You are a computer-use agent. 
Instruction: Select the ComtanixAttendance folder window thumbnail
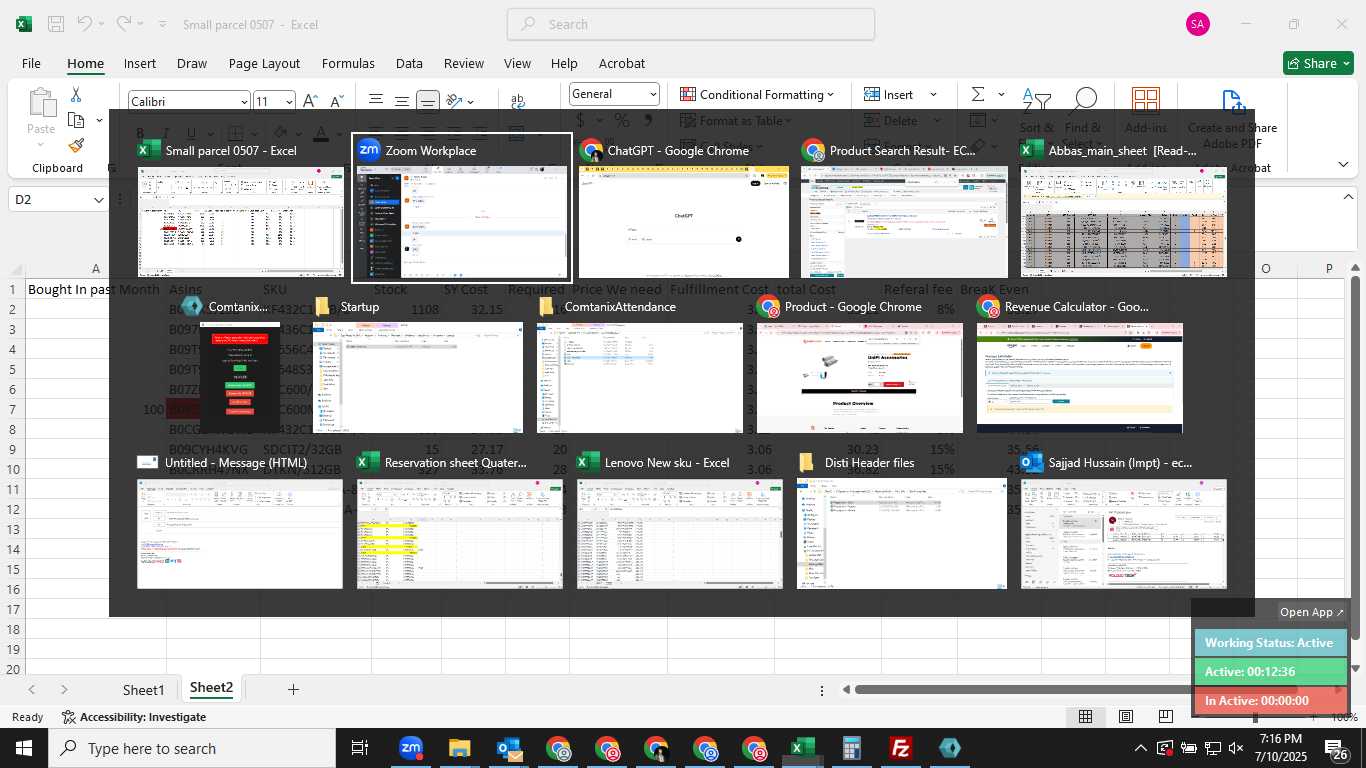click(x=640, y=365)
